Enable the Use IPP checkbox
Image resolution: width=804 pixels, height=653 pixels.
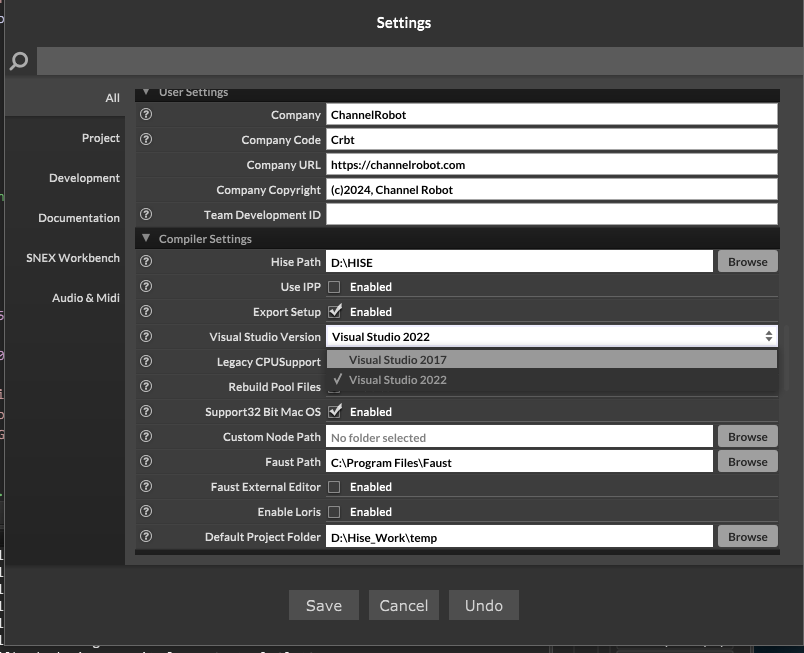335,287
